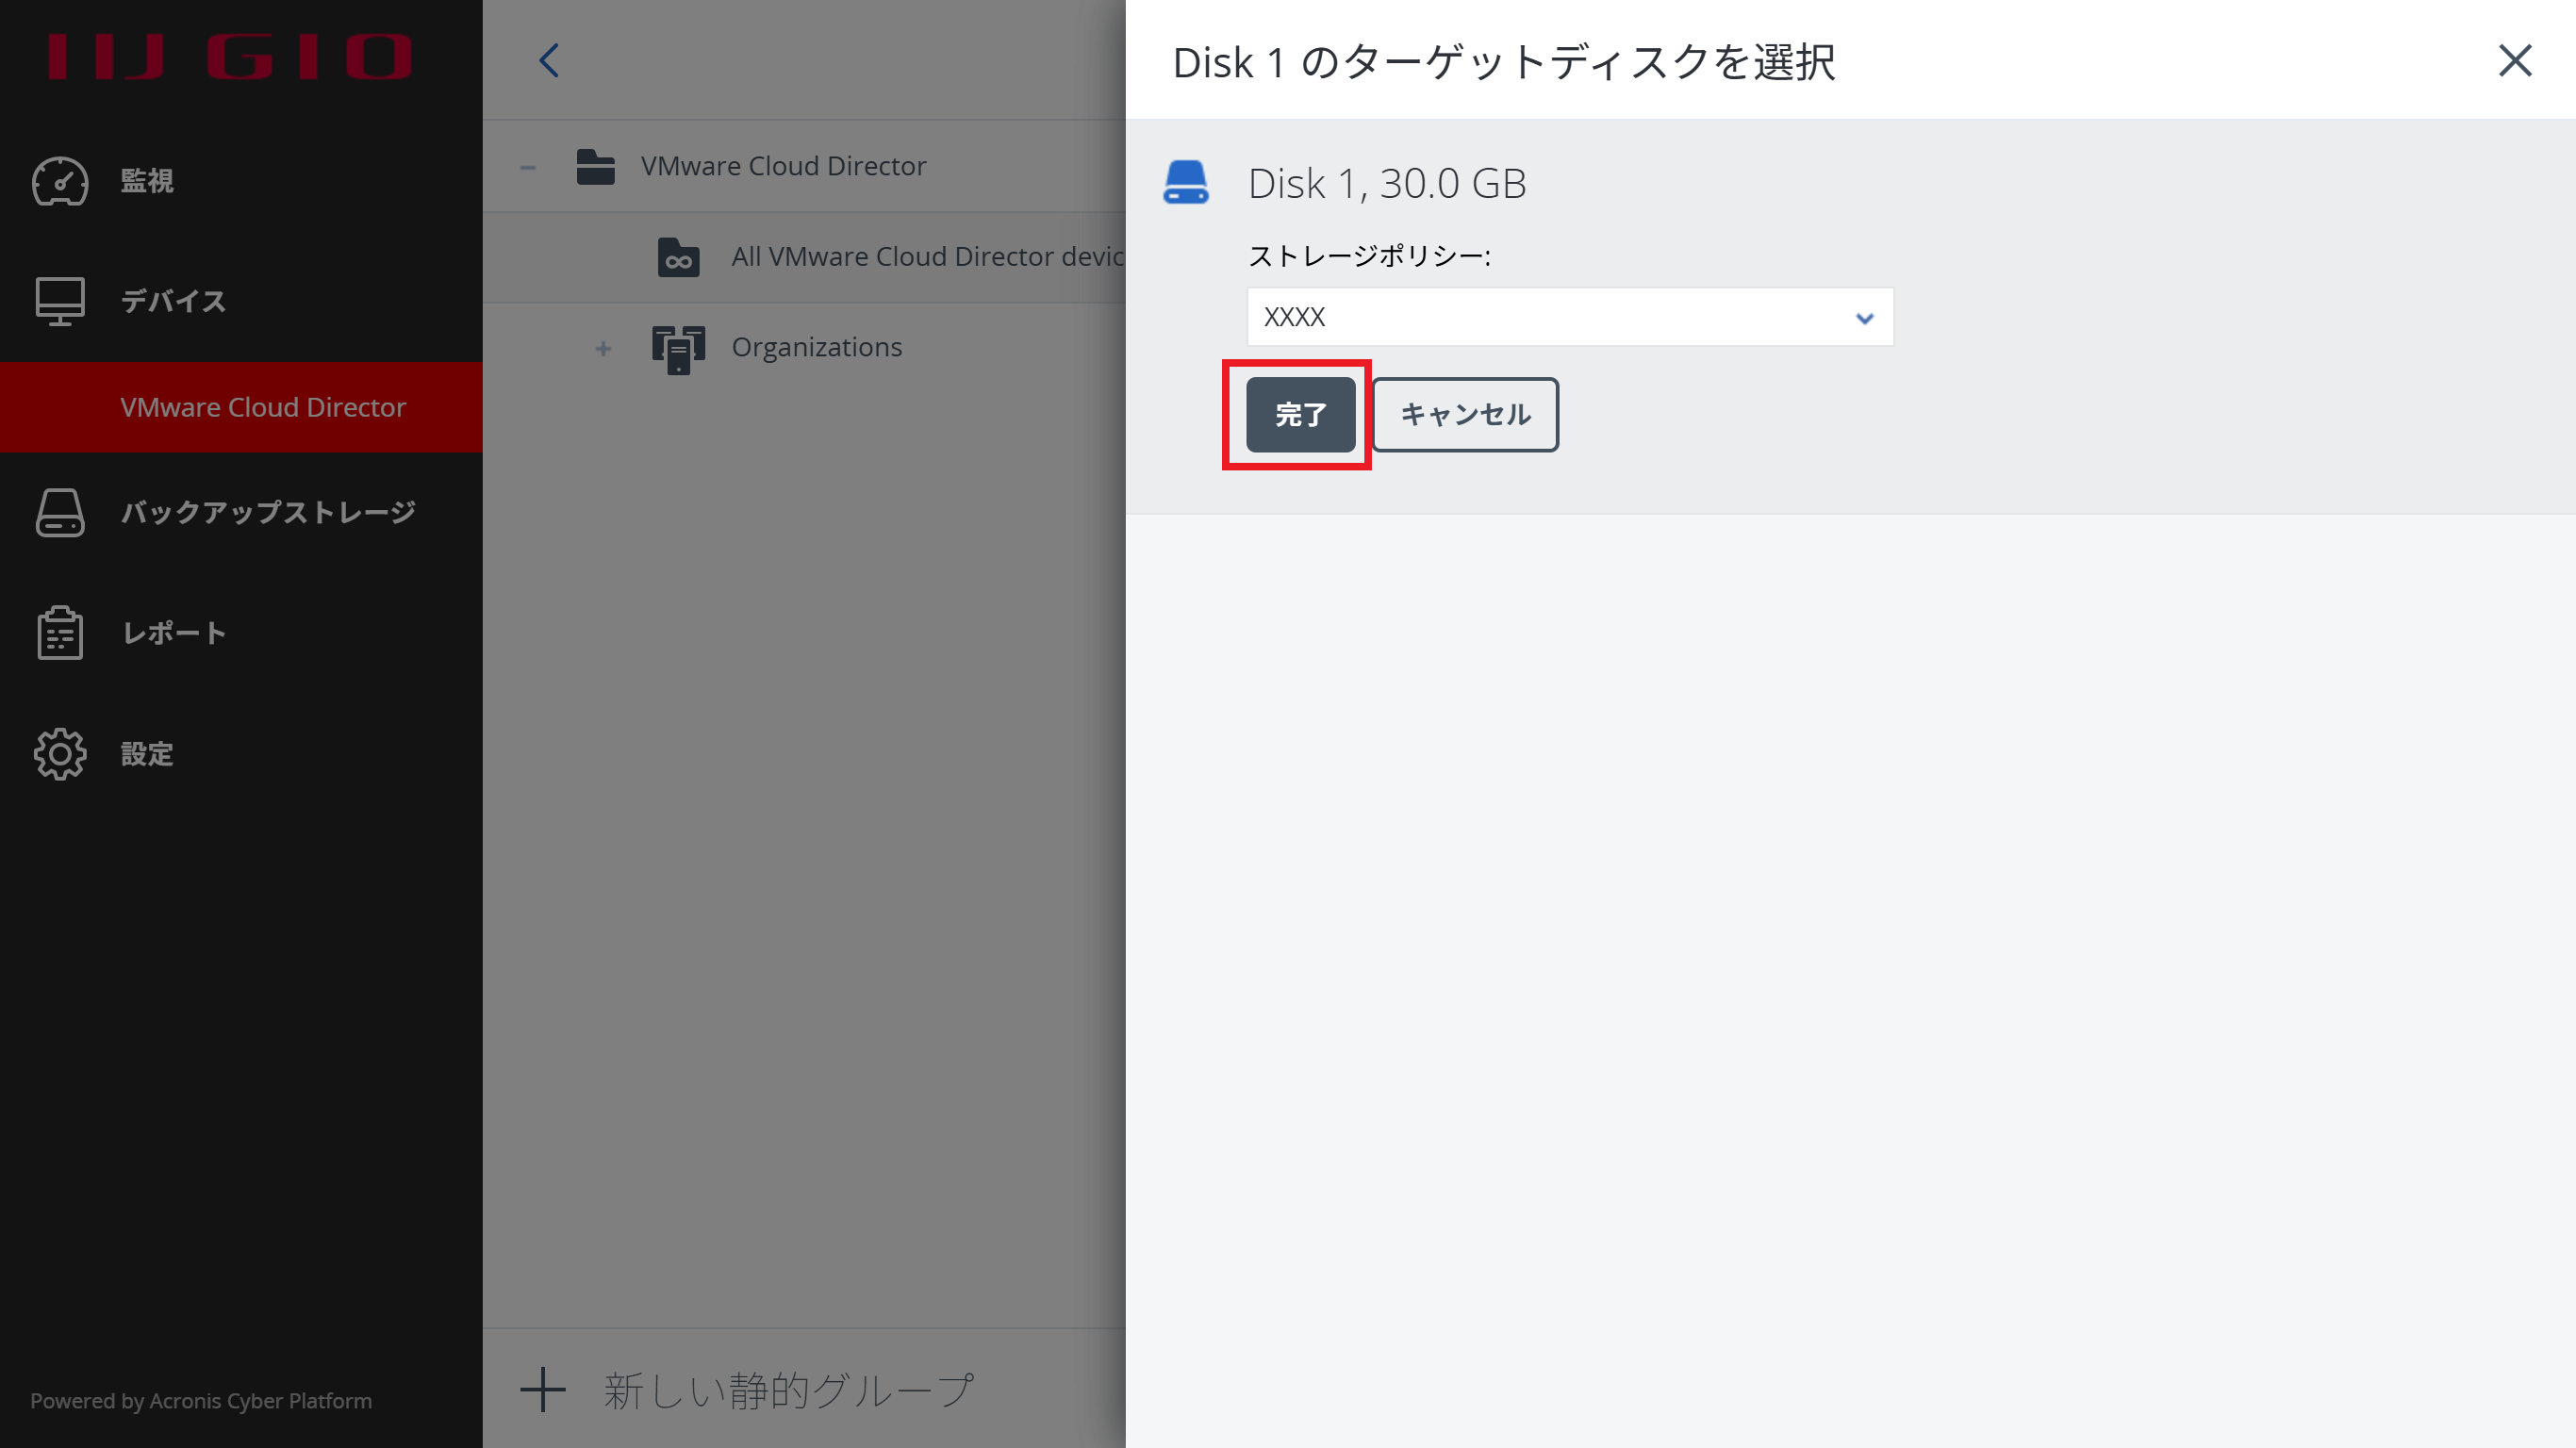Click the IIJ GIO logo
Image resolution: width=2576 pixels, height=1448 pixels.
coord(230,56)
